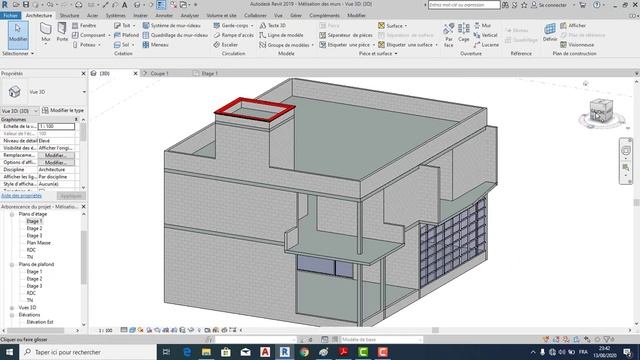This screenshot has width=640, height=360.
Task: Open Chrome from the Windows taskbar
Action: click(304, 352)
